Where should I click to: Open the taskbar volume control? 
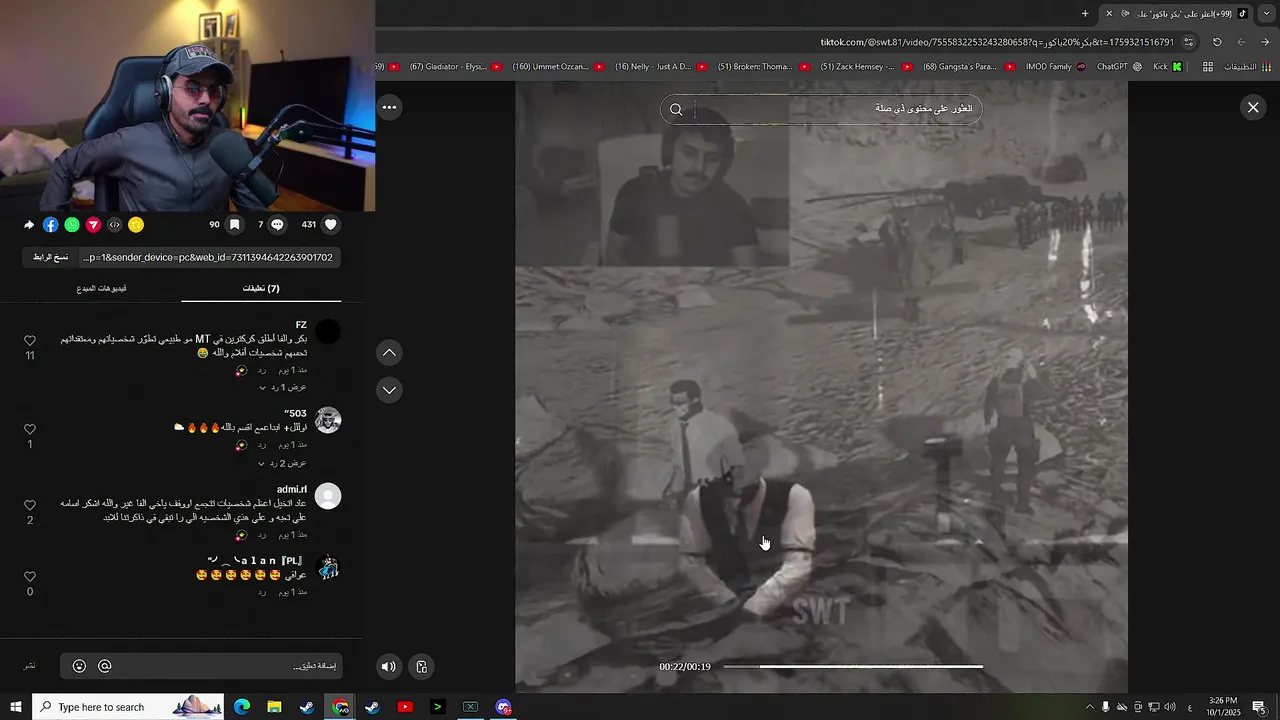point(1171,707)
